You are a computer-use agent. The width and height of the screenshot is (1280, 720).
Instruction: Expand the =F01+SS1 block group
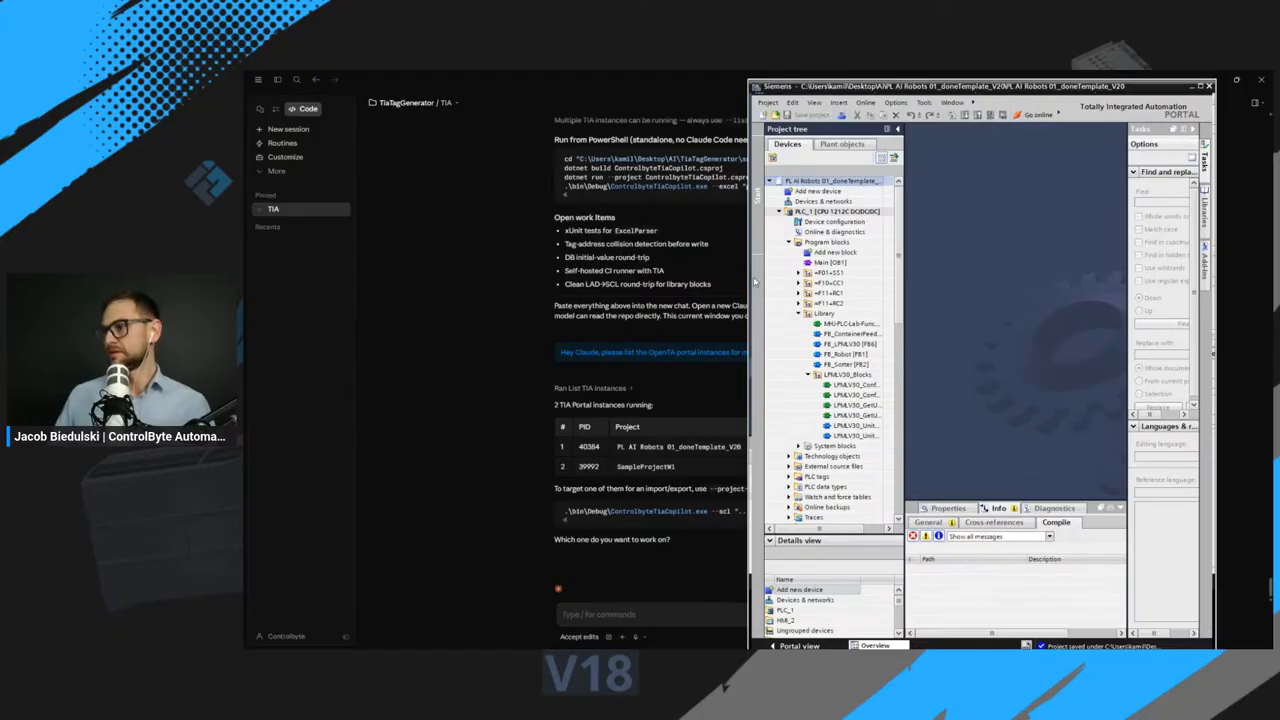click(798, 273)
